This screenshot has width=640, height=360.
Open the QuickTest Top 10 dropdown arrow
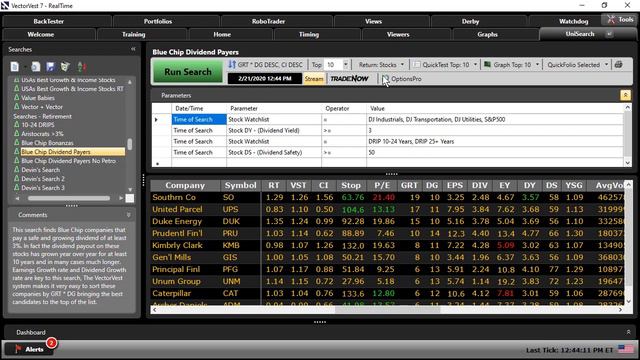tap(475, 64)
